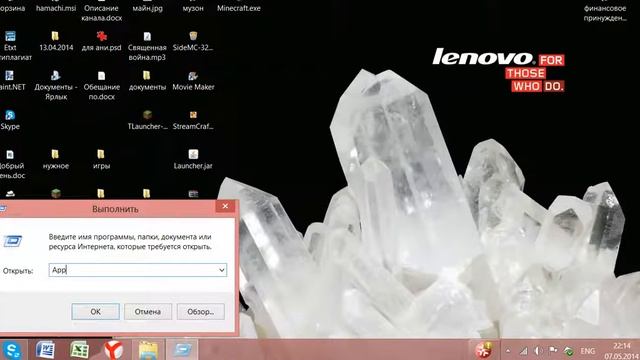Image resolution: width=640 pixels, height=360 pixels.
Task: Select the музон label
Action: (x=193, y=8)
